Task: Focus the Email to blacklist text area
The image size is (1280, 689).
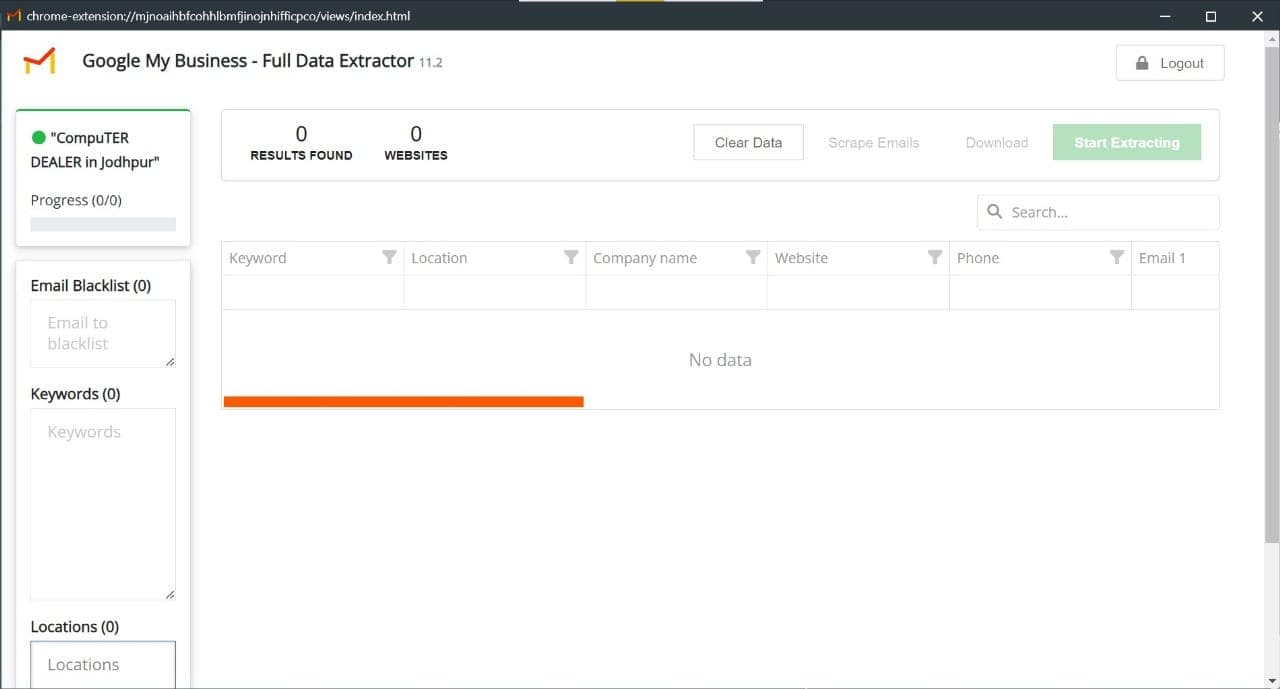Action: tap(103, 333)
